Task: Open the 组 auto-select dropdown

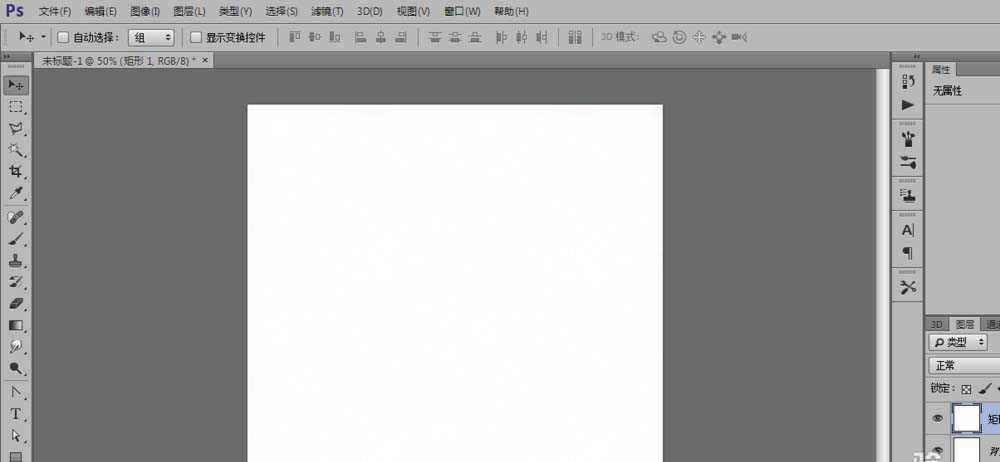Action: tap(151, 37)
